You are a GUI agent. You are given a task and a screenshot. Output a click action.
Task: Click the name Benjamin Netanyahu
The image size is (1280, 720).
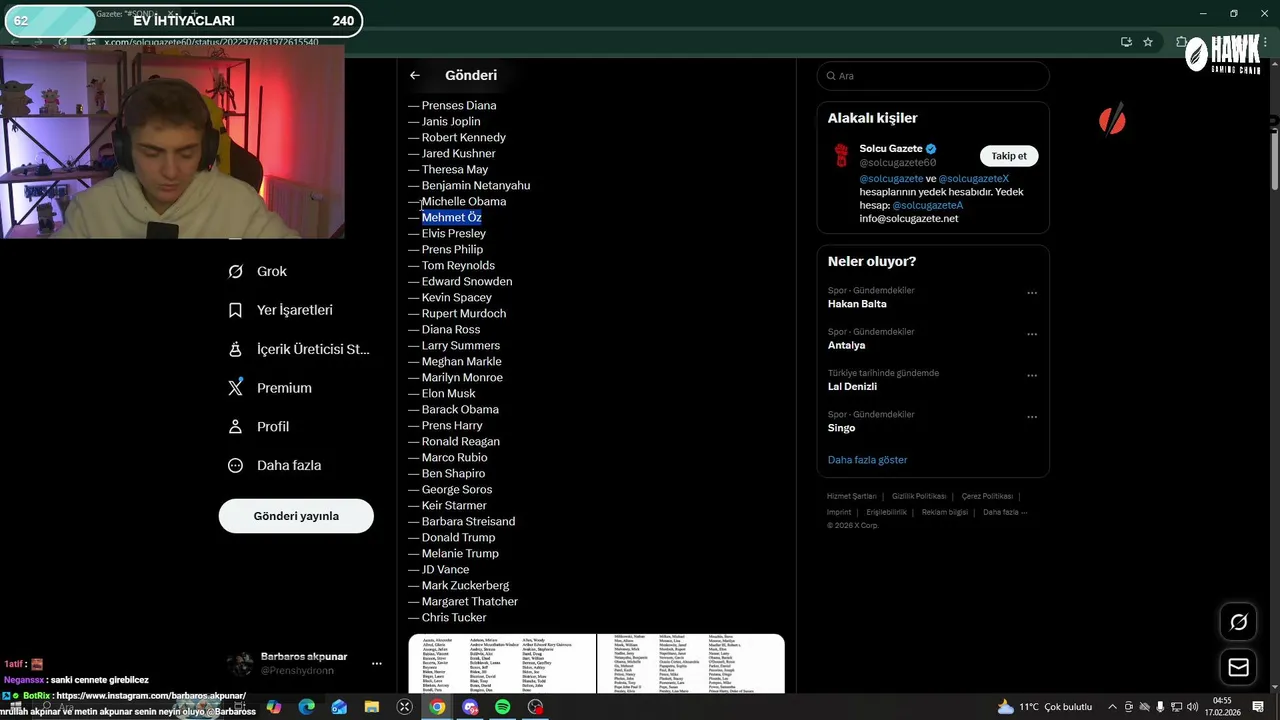(x=476, y=185)
